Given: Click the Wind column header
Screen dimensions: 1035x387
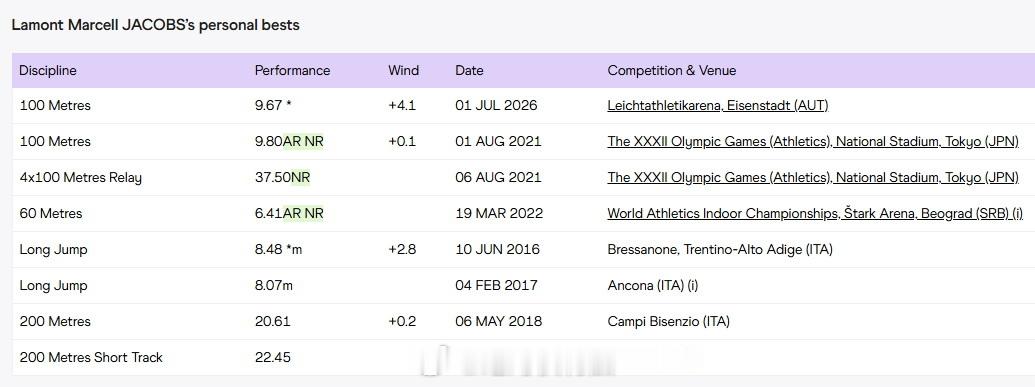Looking at the screenshot, I should pyautogui.click(x=403, y=70).
